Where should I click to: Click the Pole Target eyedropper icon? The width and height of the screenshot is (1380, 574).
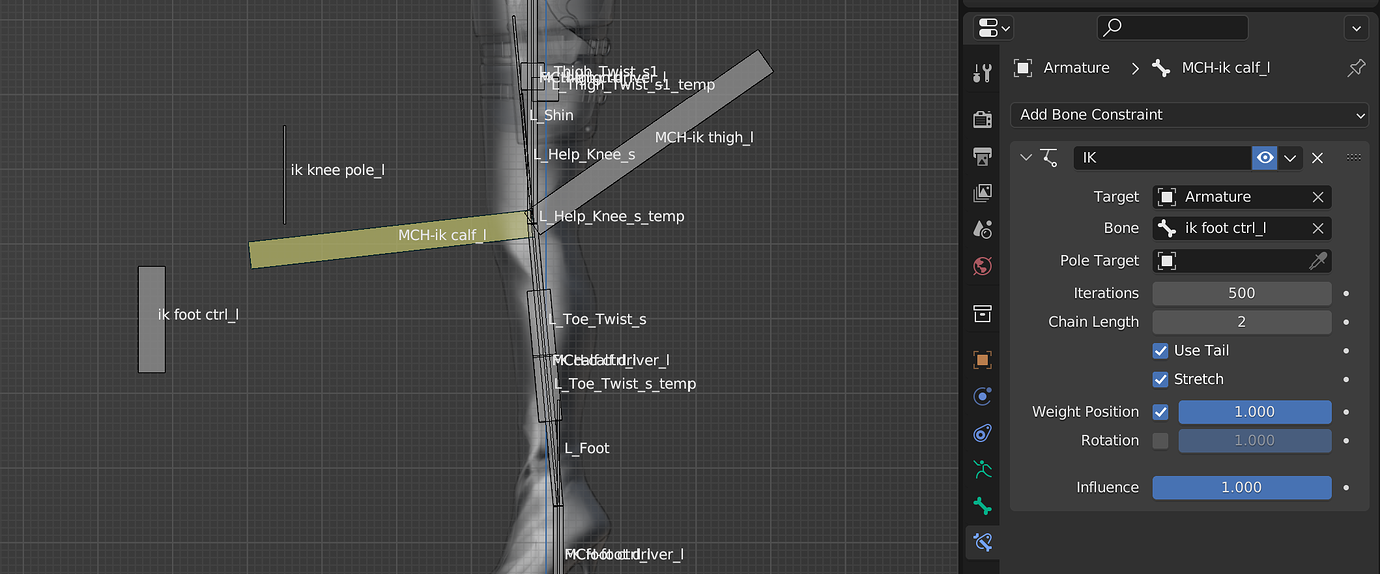click(x=1318, y=261)
